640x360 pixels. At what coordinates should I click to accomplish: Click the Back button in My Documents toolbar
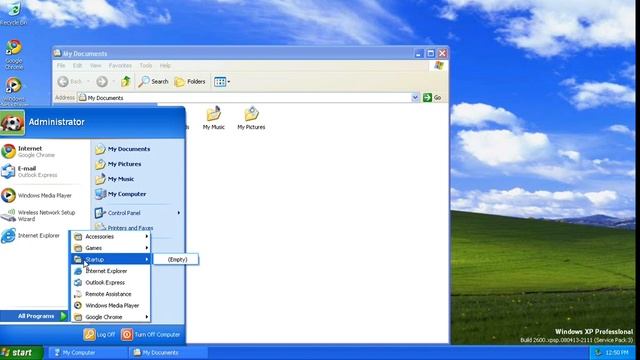[70, 82]
